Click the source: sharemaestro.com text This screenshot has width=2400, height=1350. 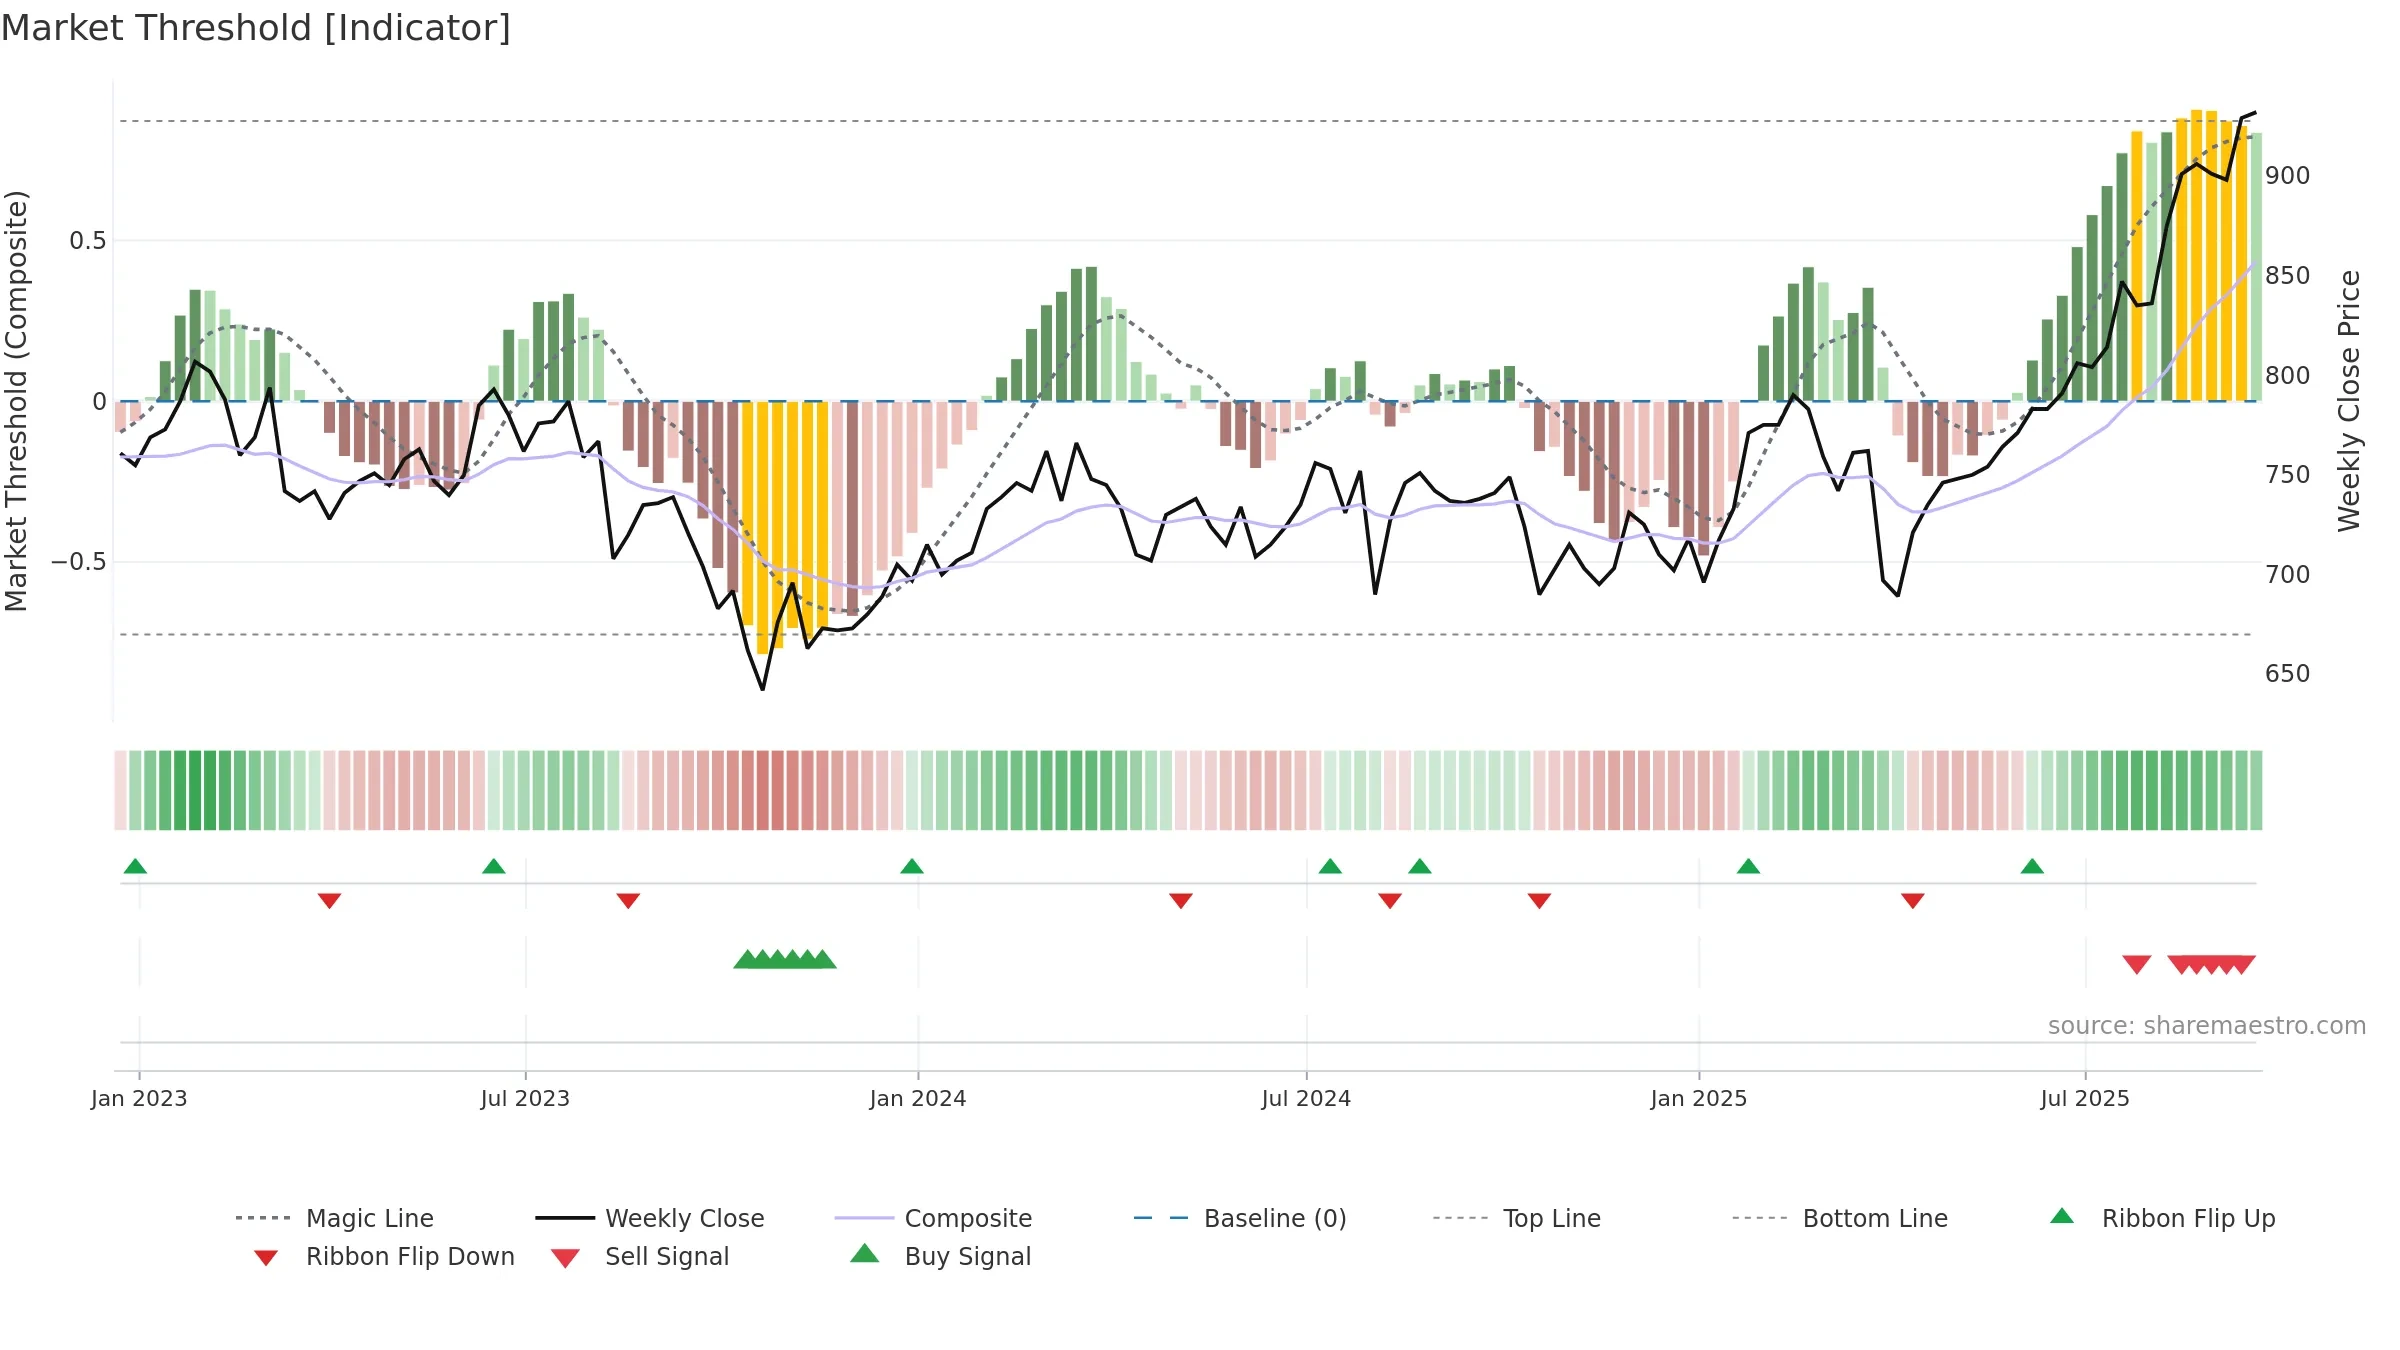[2207, 1026]
